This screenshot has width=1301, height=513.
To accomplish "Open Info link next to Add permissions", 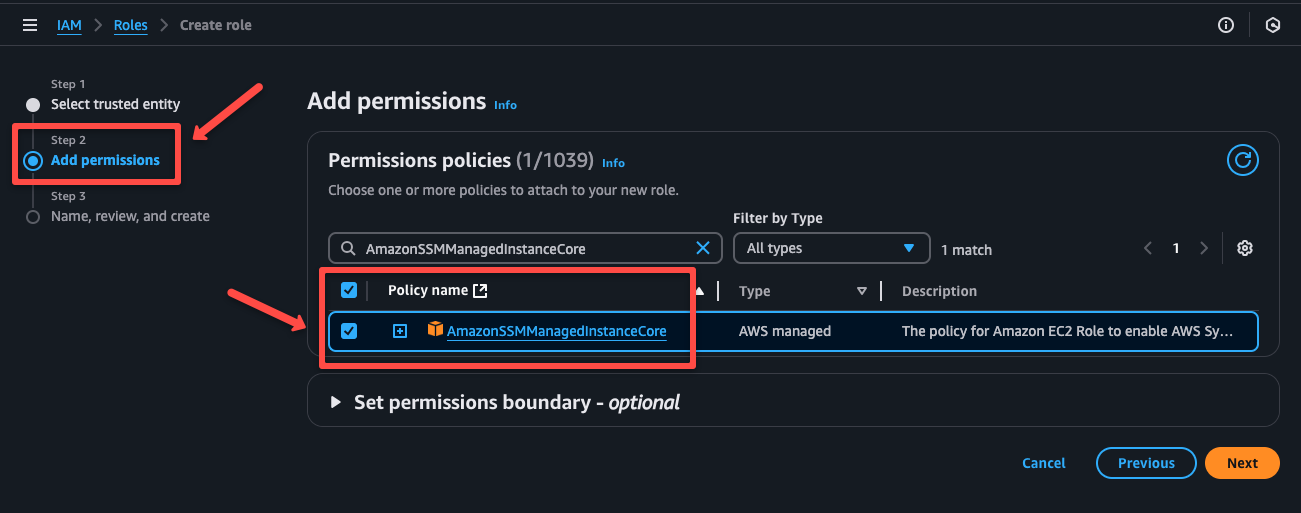I will [506, 105].
